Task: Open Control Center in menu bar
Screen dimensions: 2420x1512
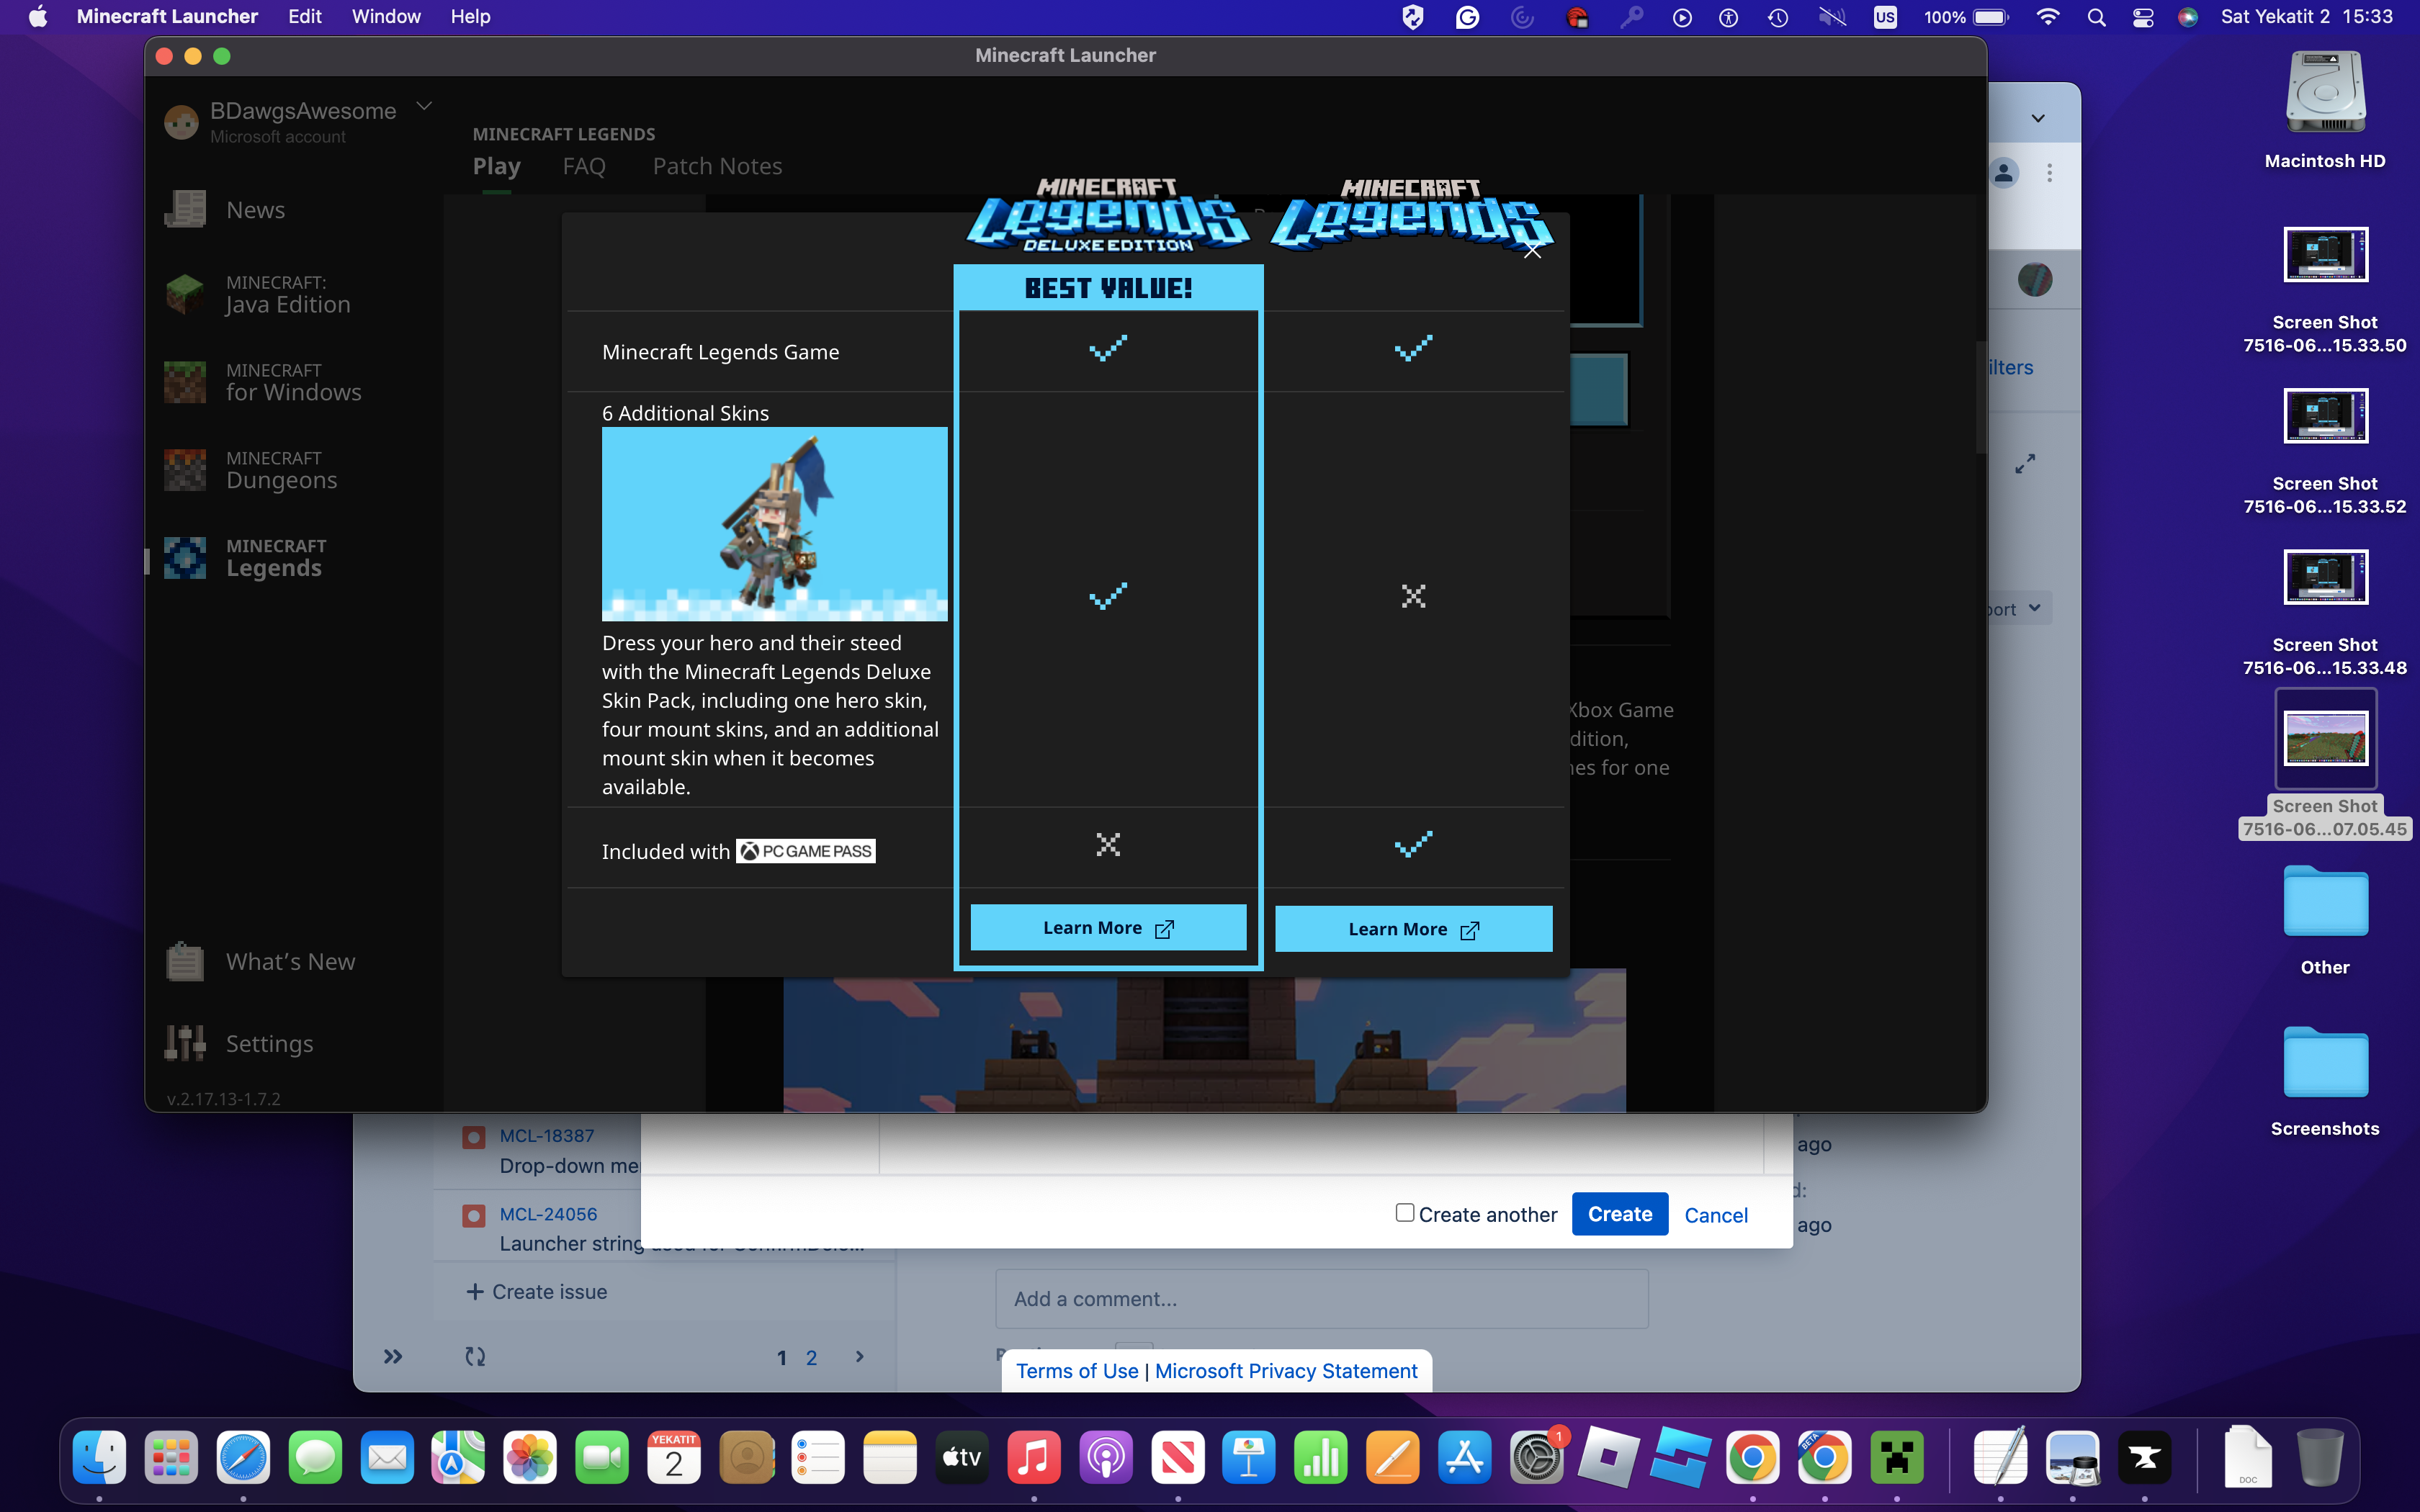Action: point(2143,17)
